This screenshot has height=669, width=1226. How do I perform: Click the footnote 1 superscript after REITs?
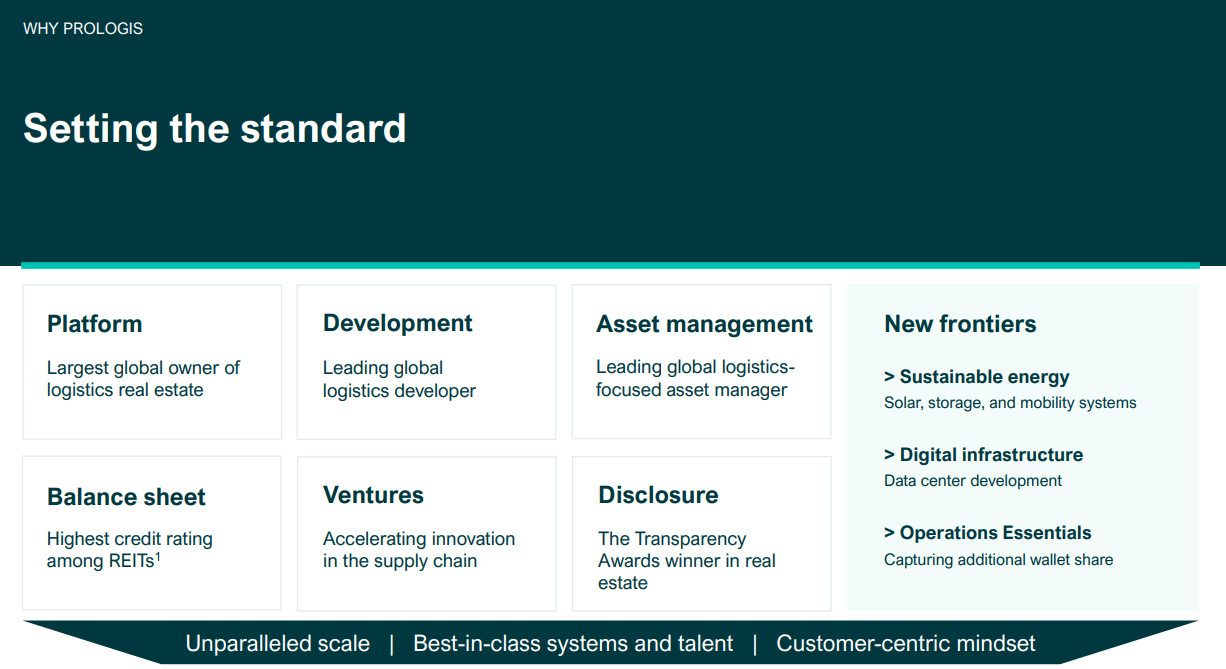pyautogui.click(x=158, y=556)
